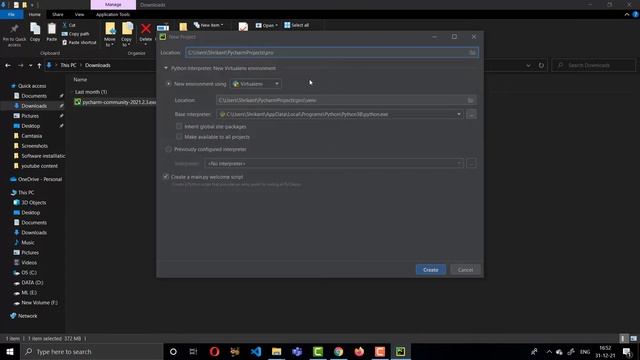Click browse folder icon in project Location field

(x=472, y=53)
